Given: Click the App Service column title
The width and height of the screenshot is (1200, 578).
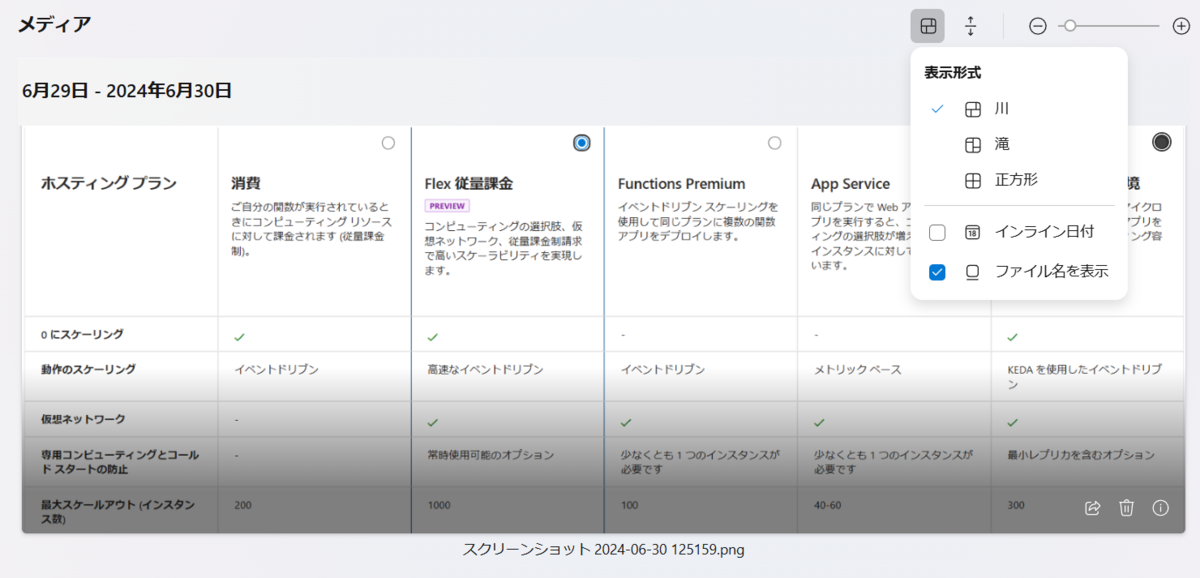Looking at the screenshot, I should [850, 183].
